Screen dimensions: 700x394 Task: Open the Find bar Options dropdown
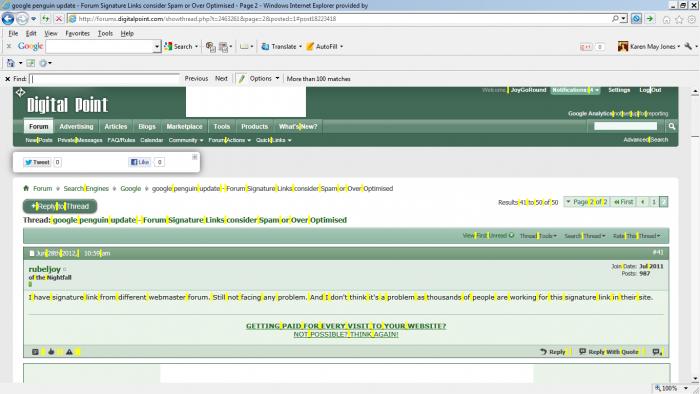[264, 79]
